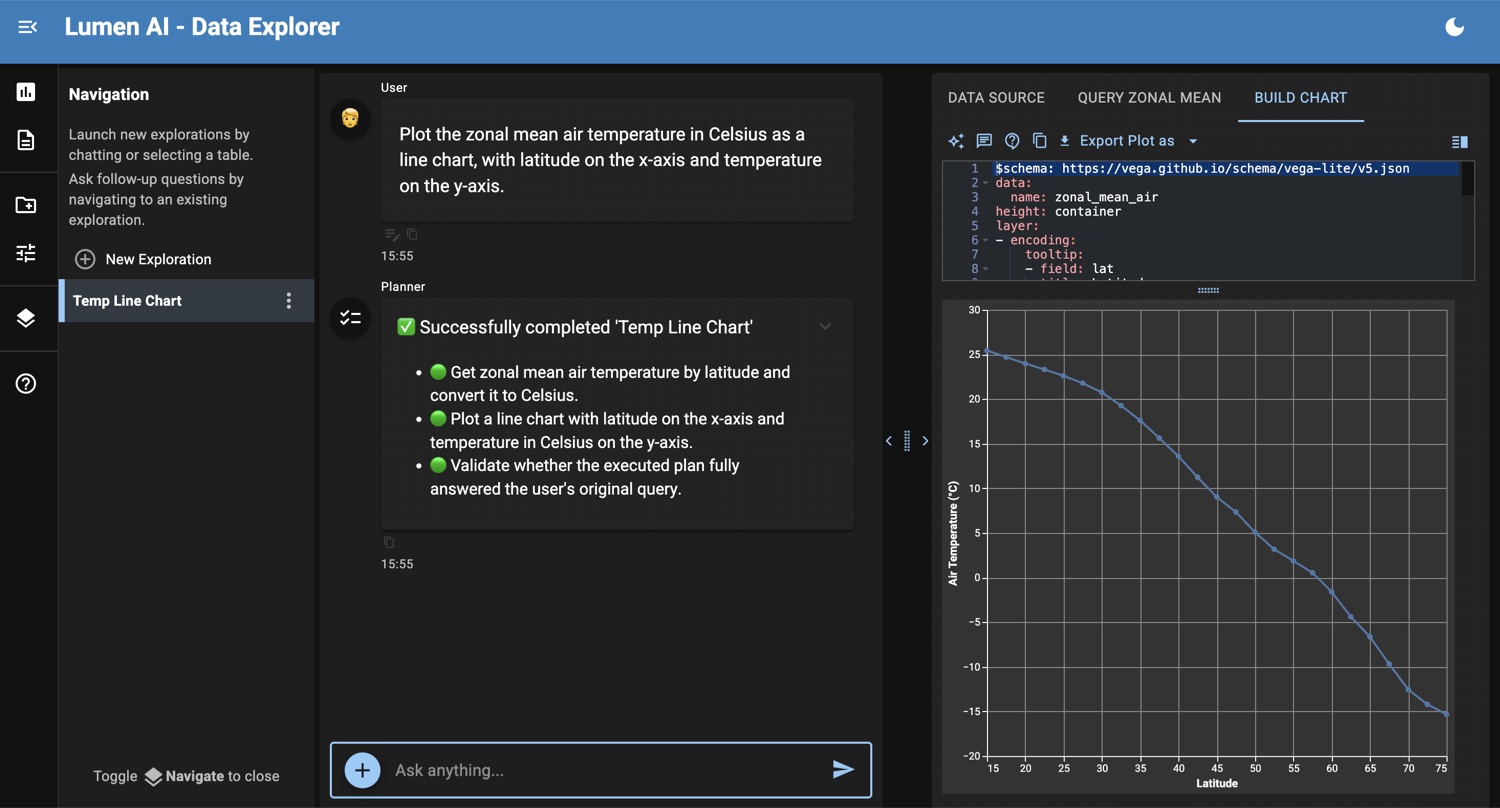The image size is (1500, 808).
Task: Copy the chart spec with copy icon
Action: pyautogui.click(x=1039, y=141)
